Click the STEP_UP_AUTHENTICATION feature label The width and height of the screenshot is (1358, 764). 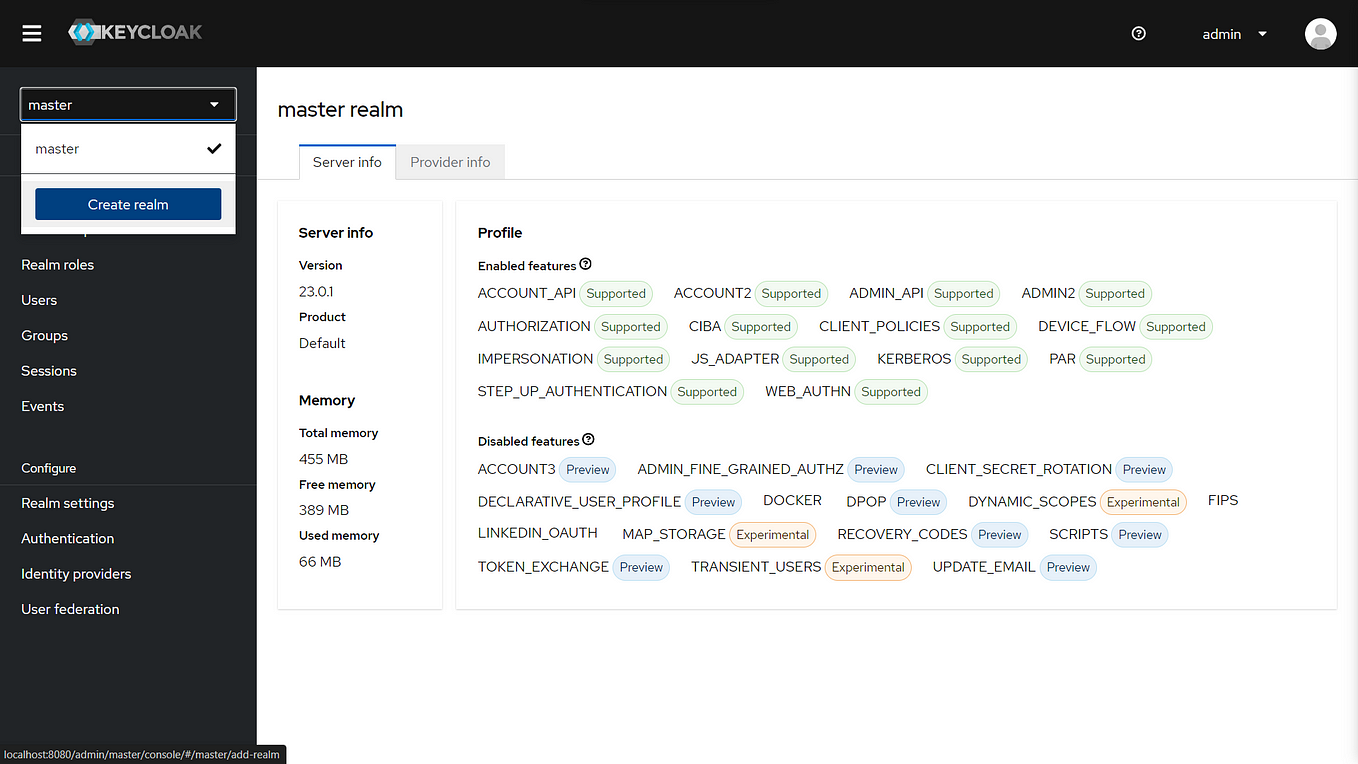(x=572, y=391)
